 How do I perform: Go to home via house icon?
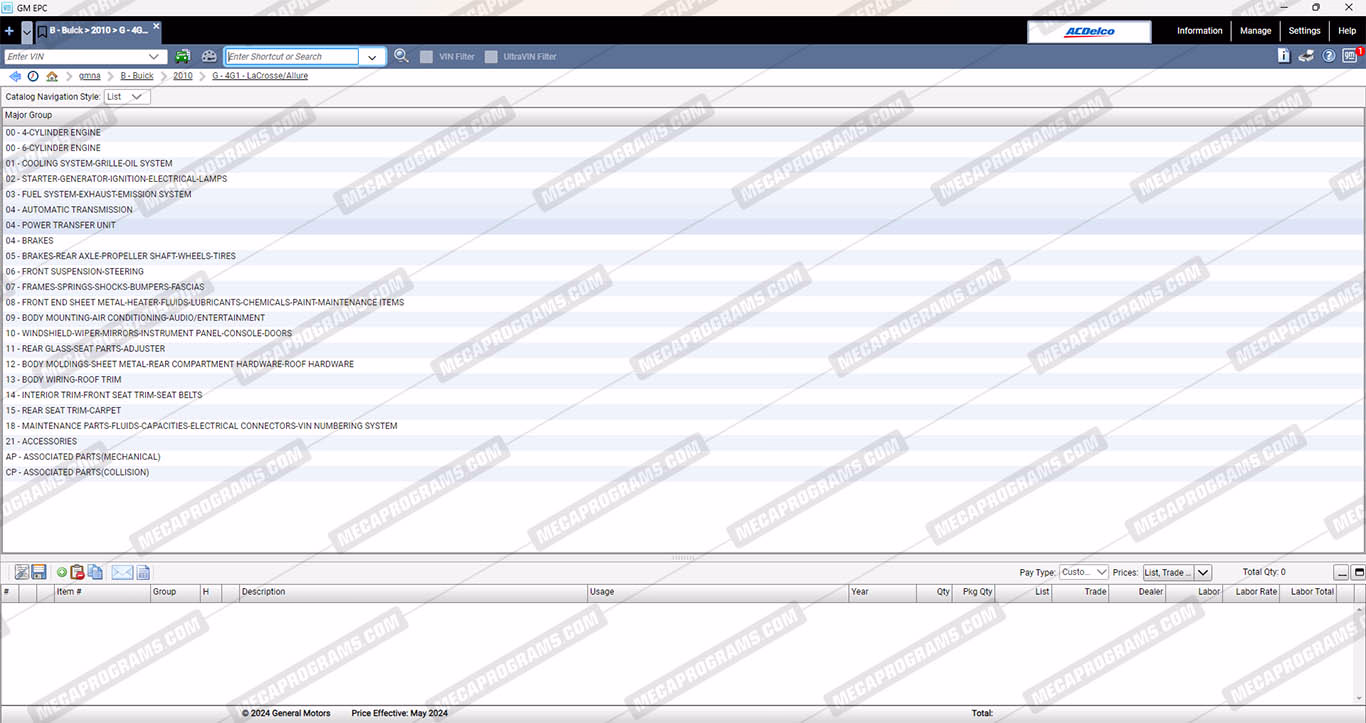[x=52, y=76]
